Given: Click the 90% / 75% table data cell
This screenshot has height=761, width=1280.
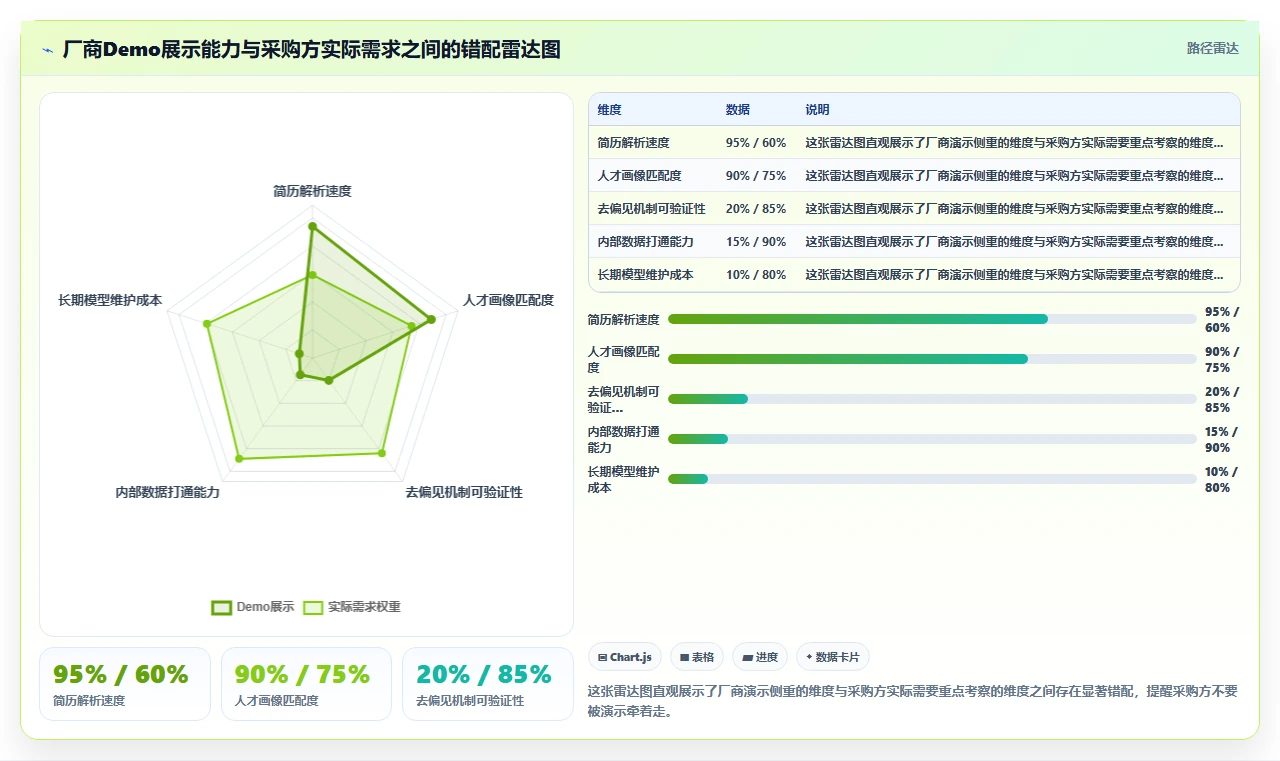Looking at the screenshot, I should [x=756, y=175].
